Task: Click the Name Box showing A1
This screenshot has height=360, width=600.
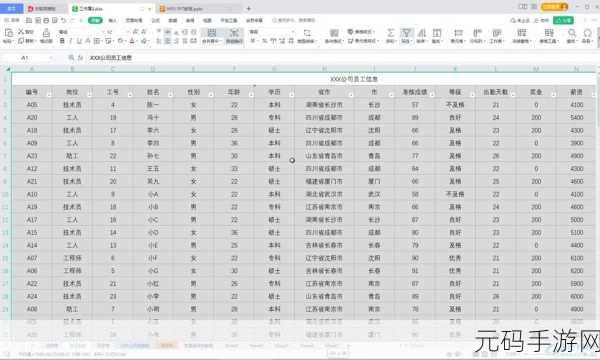Action: coord(29,58)
